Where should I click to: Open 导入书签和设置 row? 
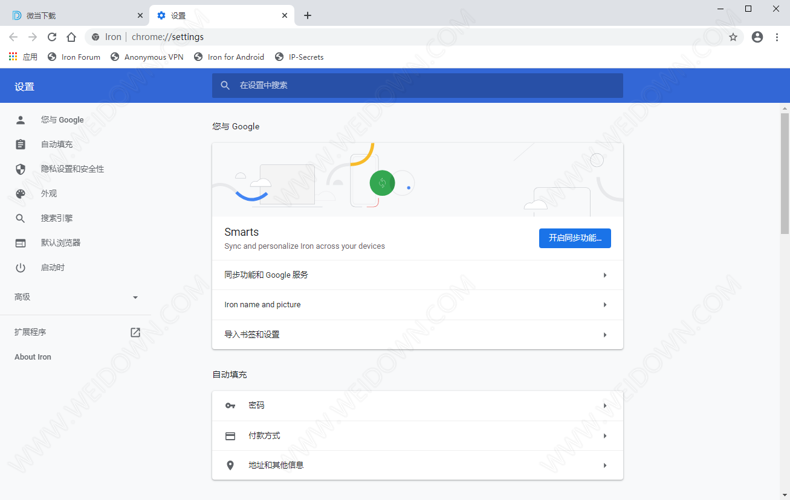[417, 335]
